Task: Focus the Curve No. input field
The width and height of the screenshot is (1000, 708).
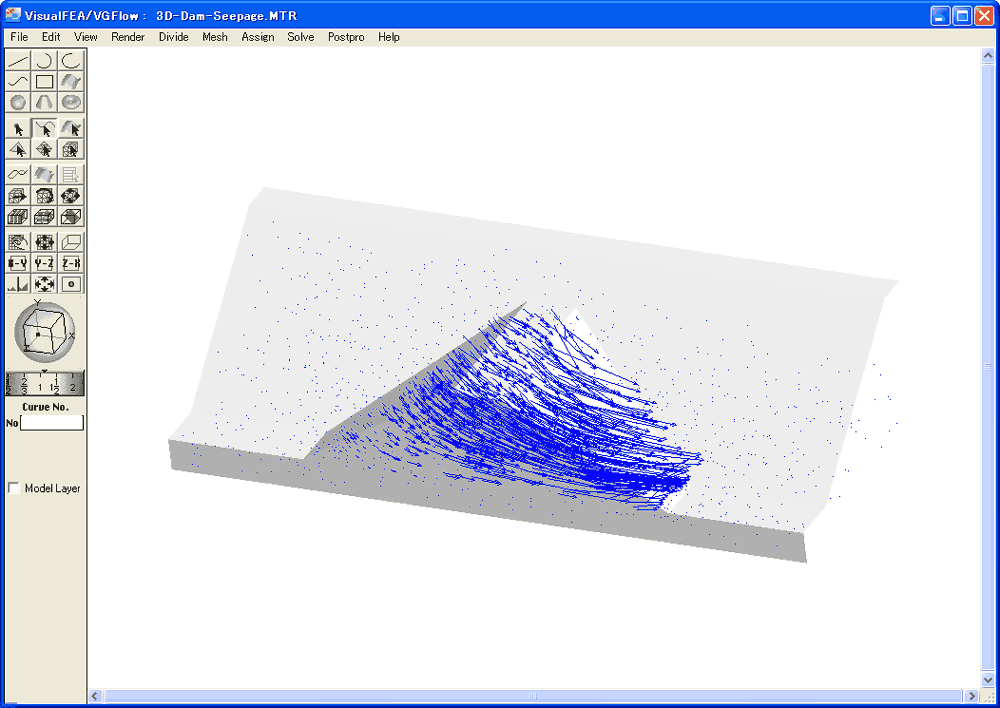Action: coord(52,422)
